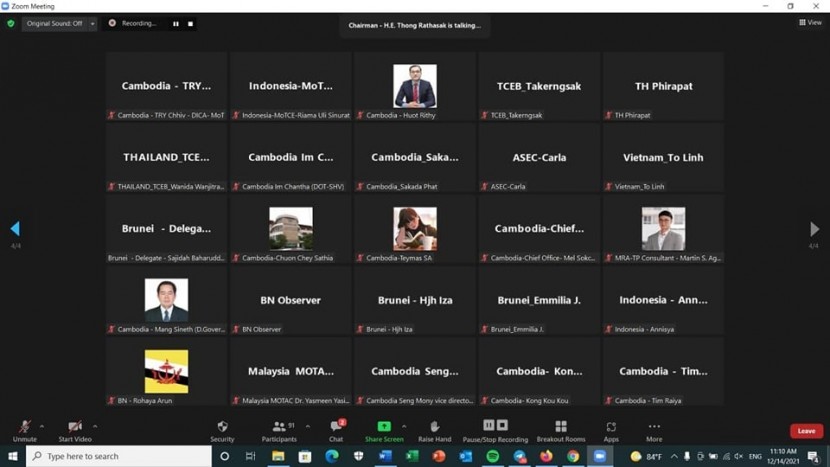The width and height of the screenshot is (830, 467).
Task: Open the Chat panel
Action: pyautogui.click(x=336, y=430)
